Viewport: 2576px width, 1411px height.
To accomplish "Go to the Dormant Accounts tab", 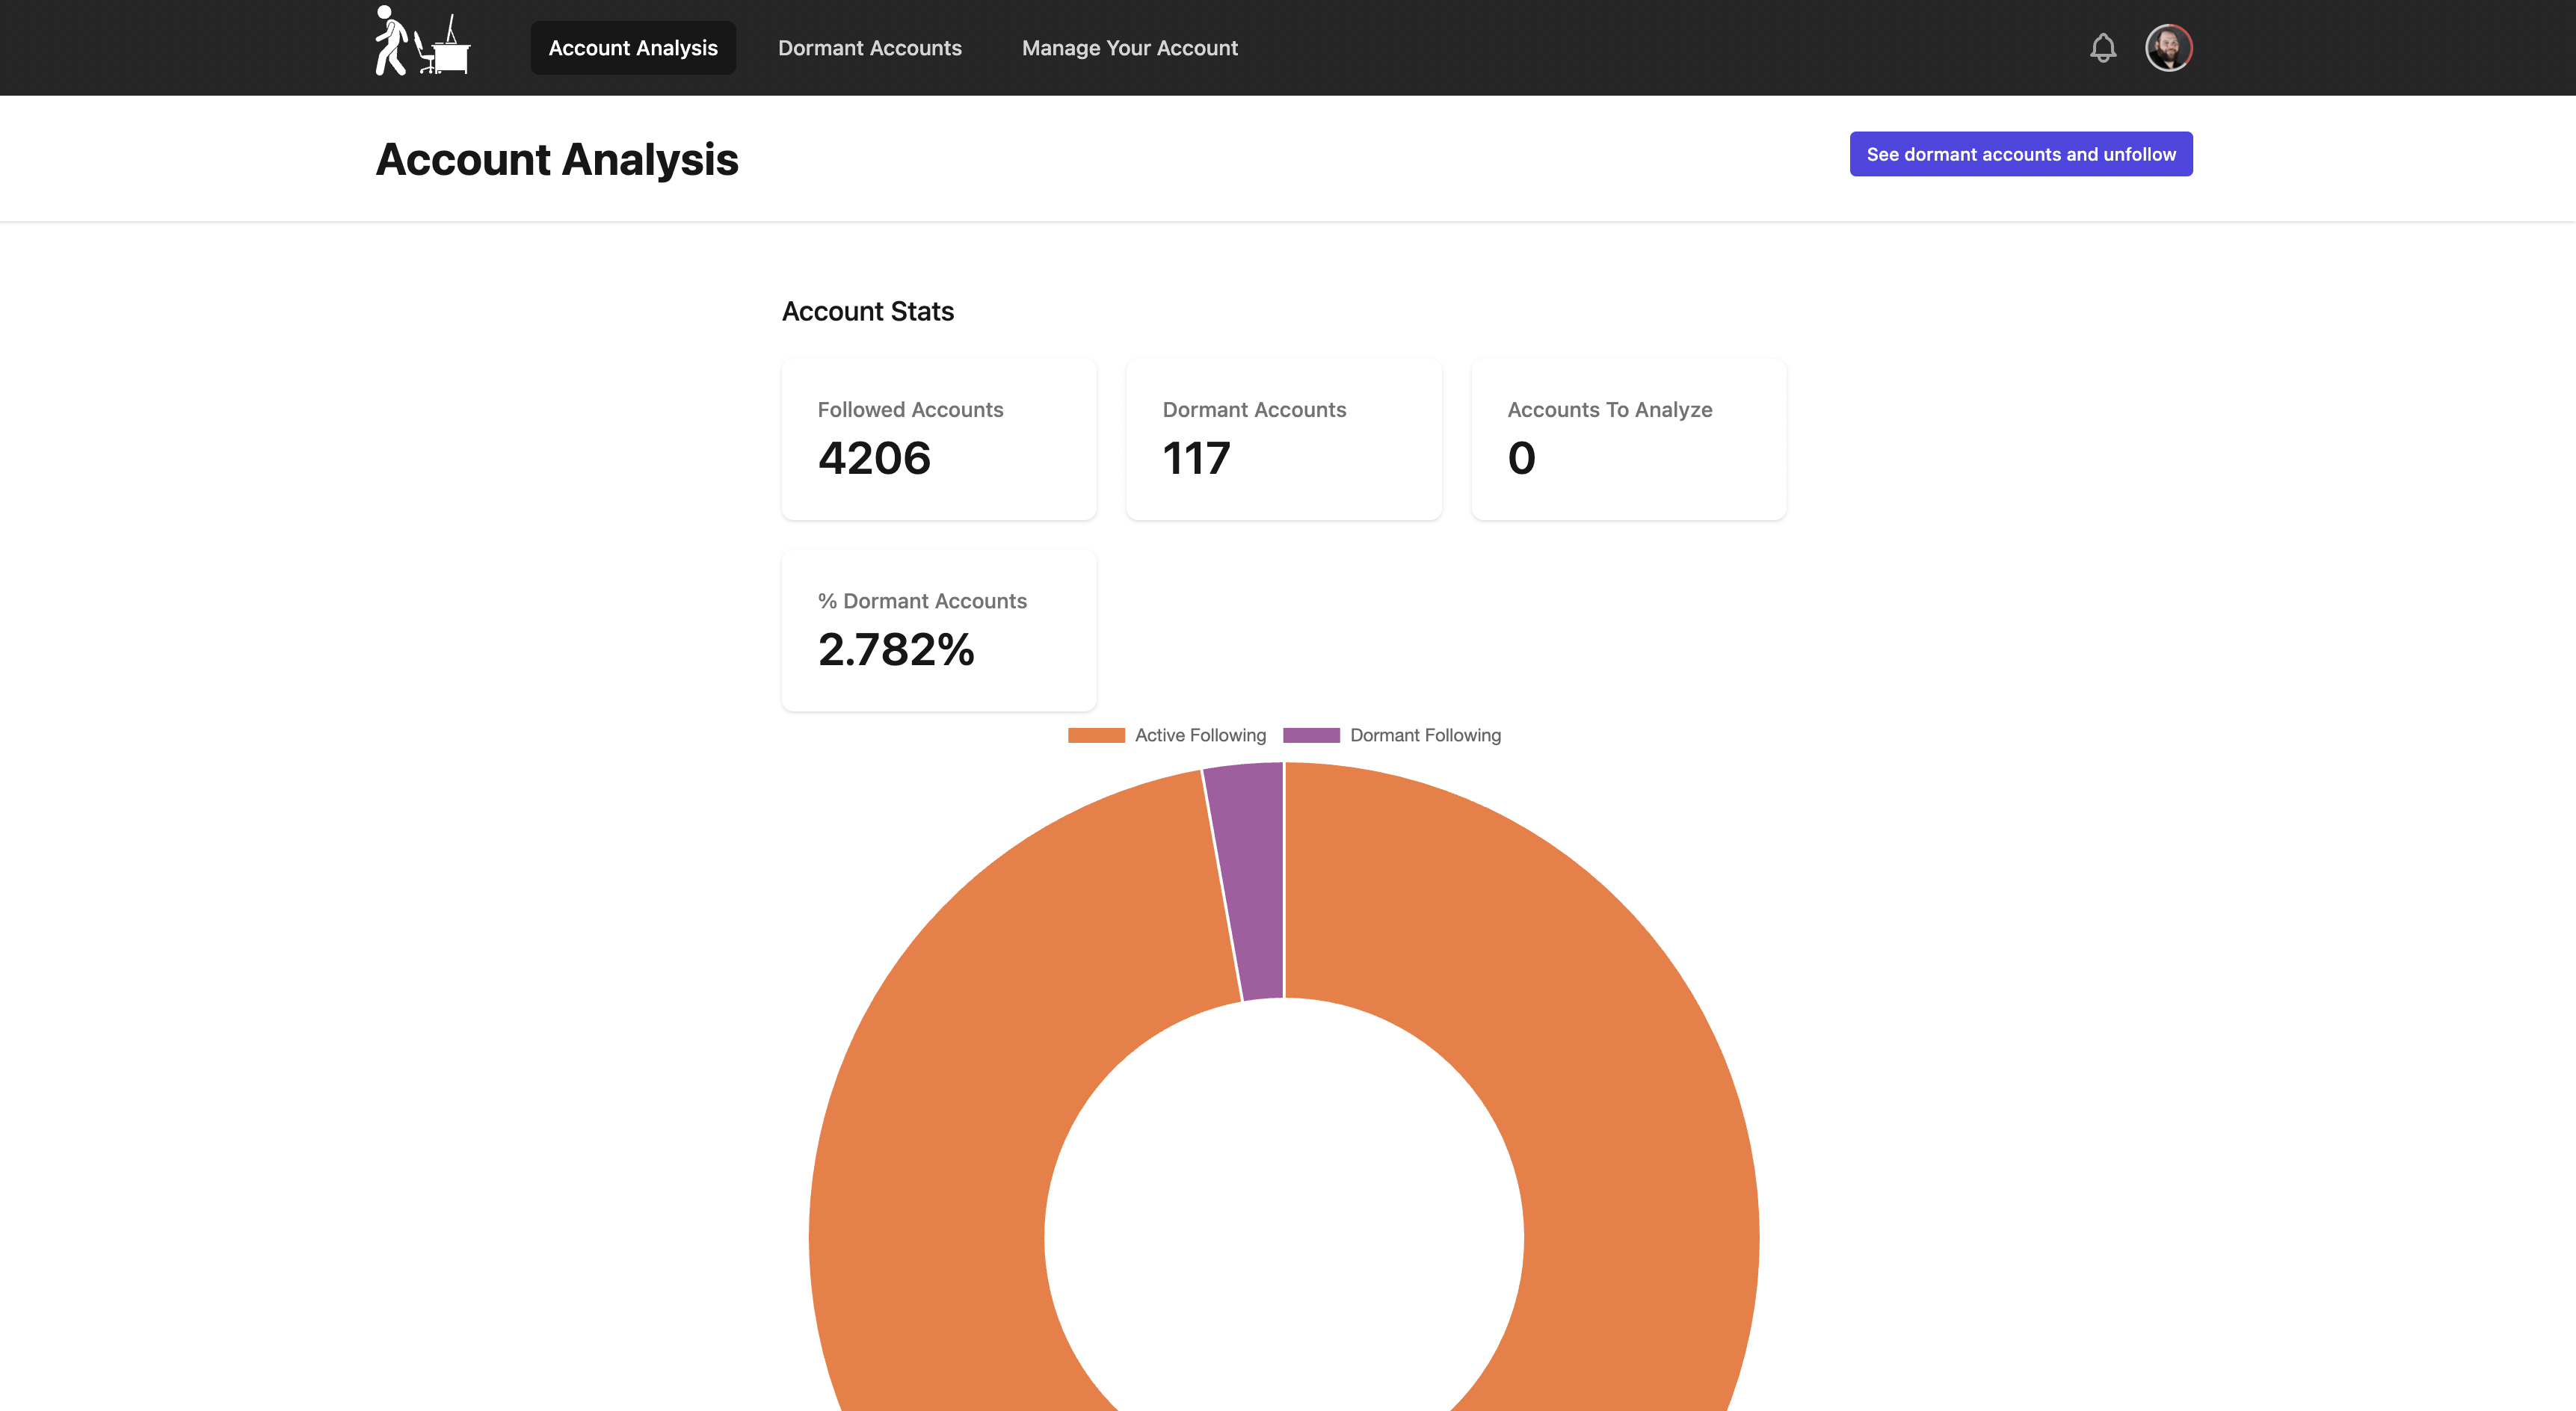I will pyautogui.click(x=870, y=48).
